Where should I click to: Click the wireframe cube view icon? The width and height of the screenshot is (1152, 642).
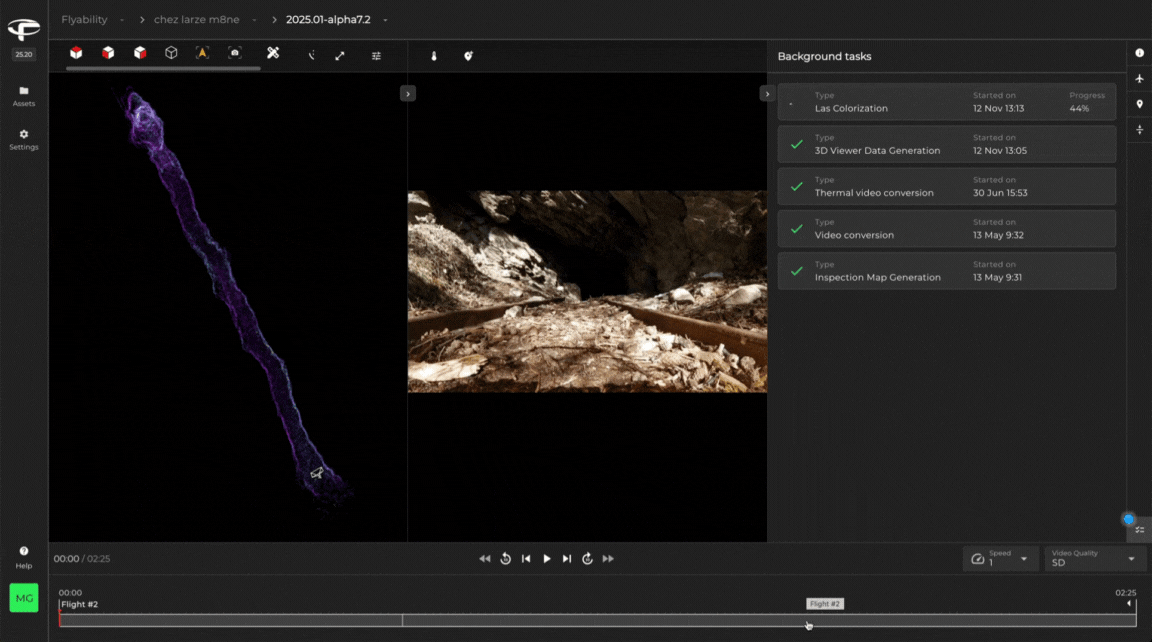pyautogui.click(x=171, y=53)
